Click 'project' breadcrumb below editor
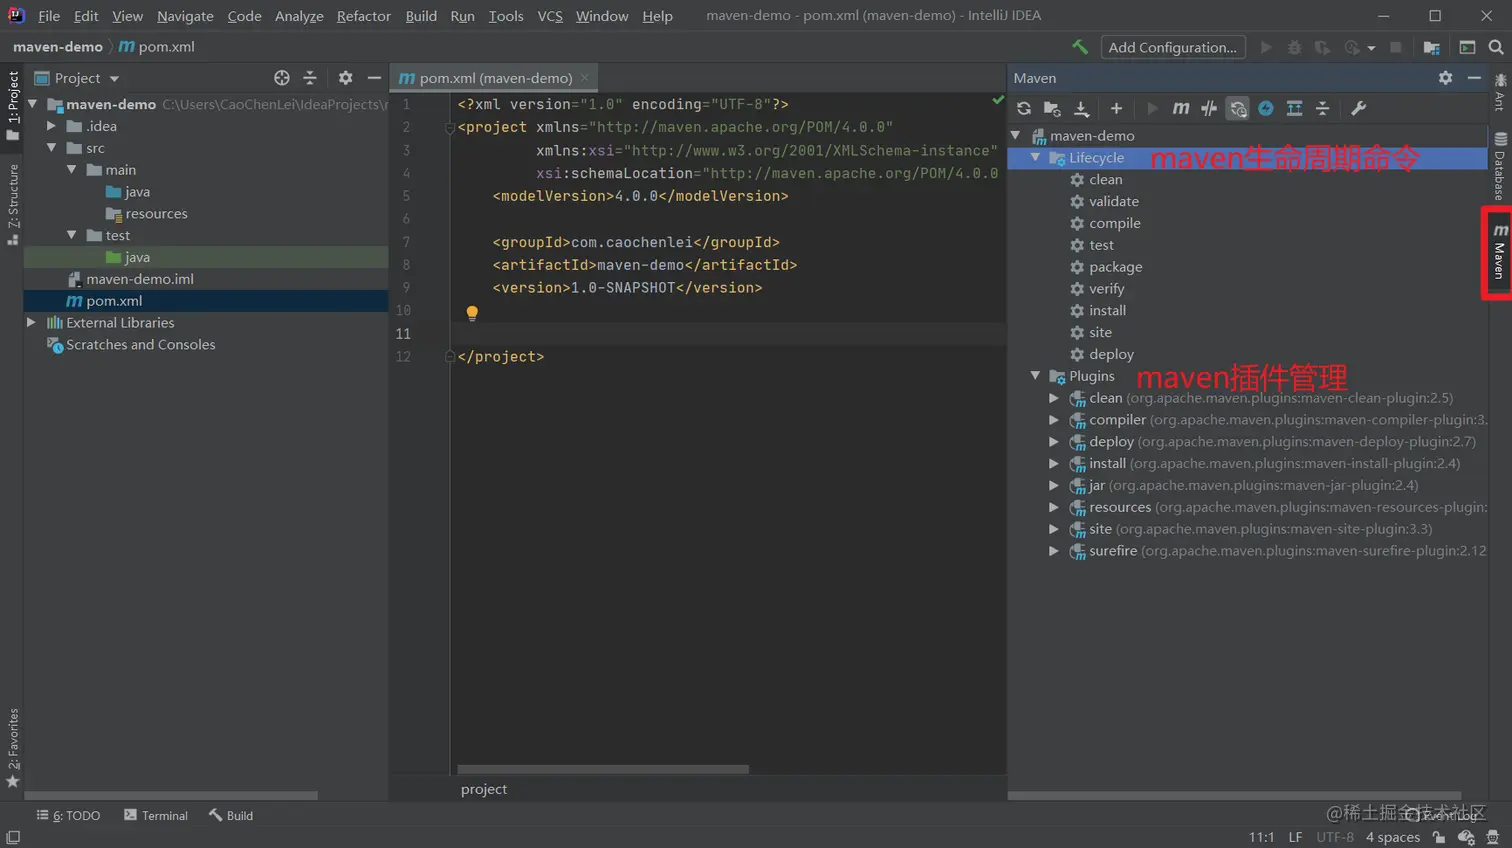Image resolution: width=1512 pixels, height=848 pixels. click(484, 789)
